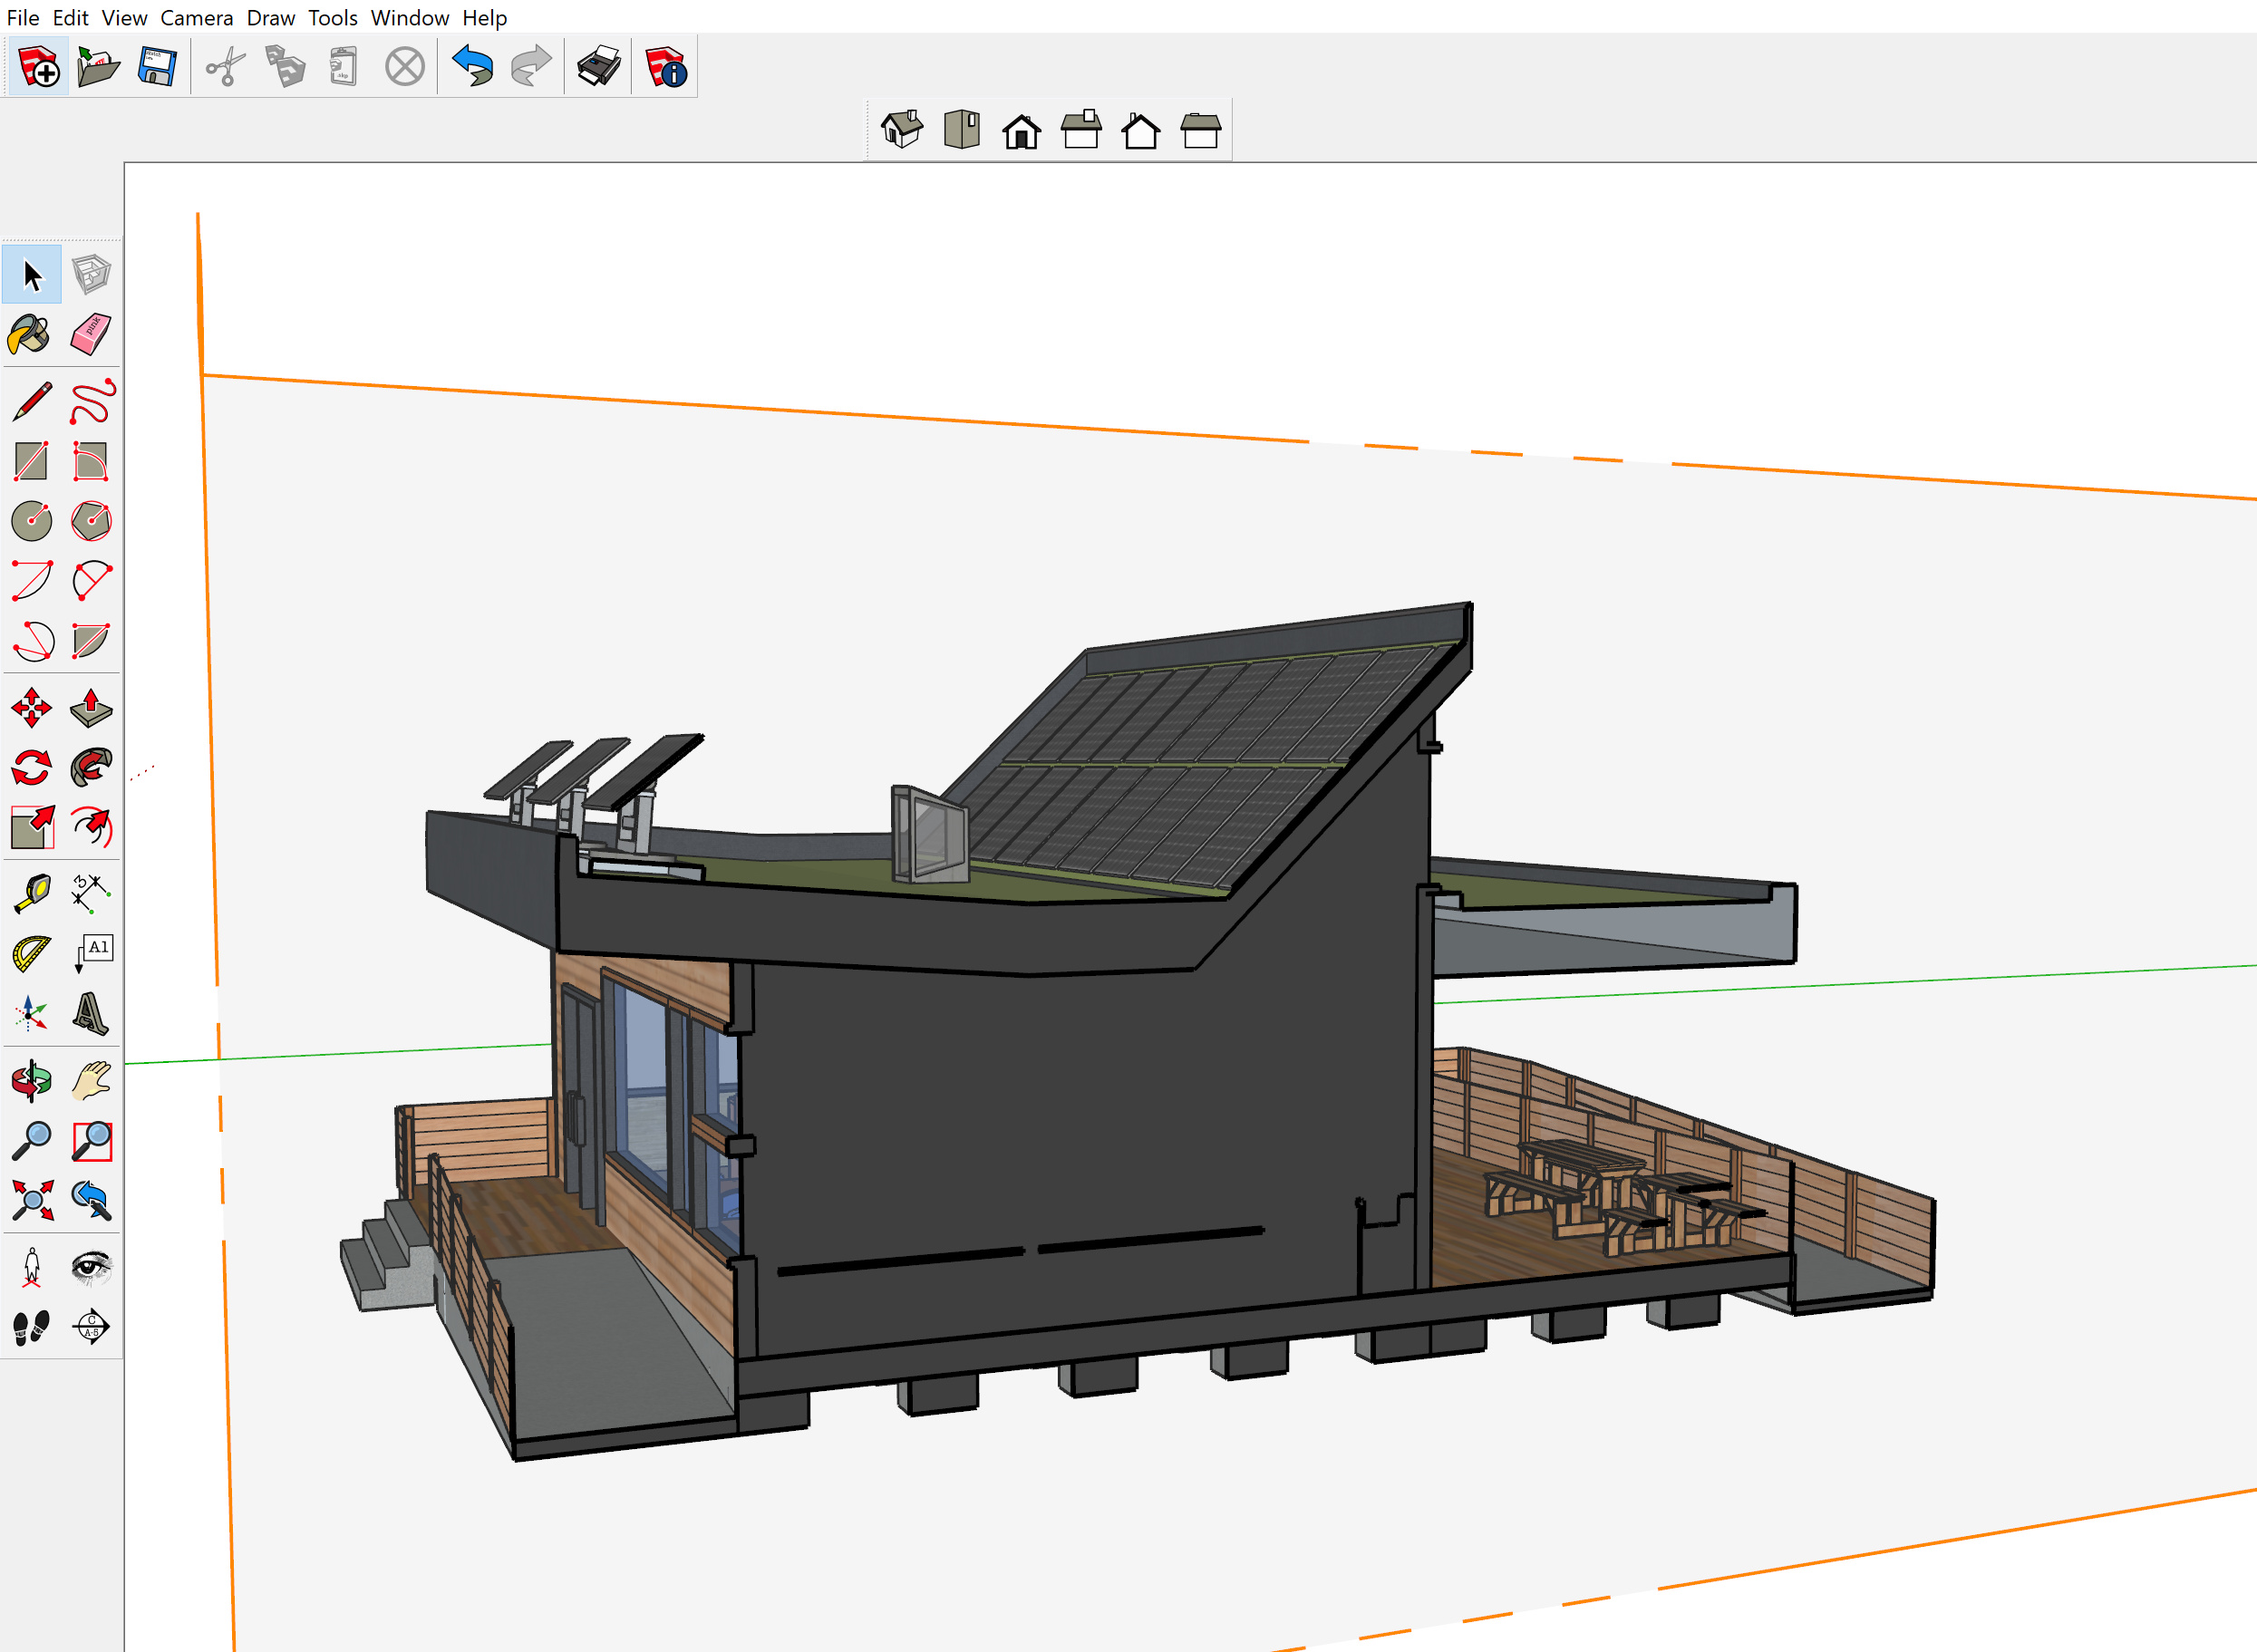This screenshot has width=2257, height=1652.
Task: Open the Window menu
Action: [409, 18]
